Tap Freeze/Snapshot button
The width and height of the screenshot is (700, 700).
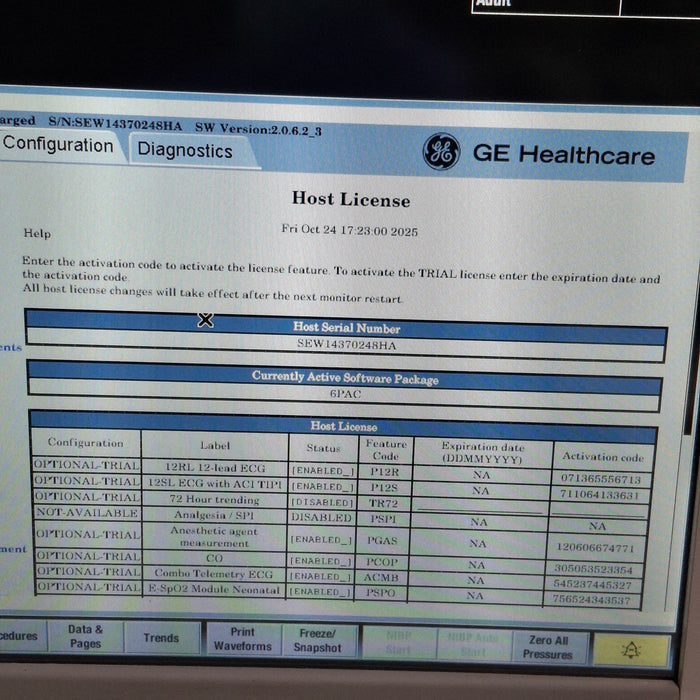317,641
